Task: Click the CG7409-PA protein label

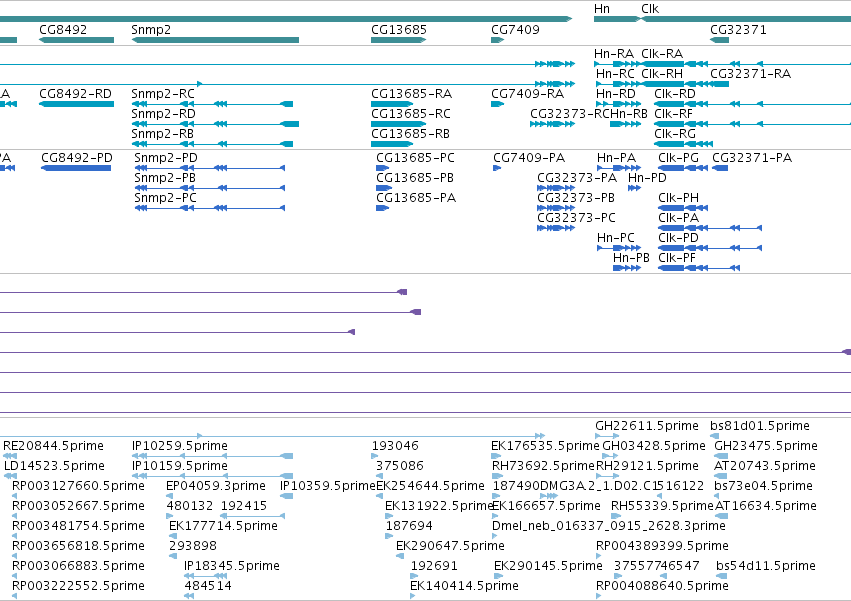Action: (x=529, y=158)
